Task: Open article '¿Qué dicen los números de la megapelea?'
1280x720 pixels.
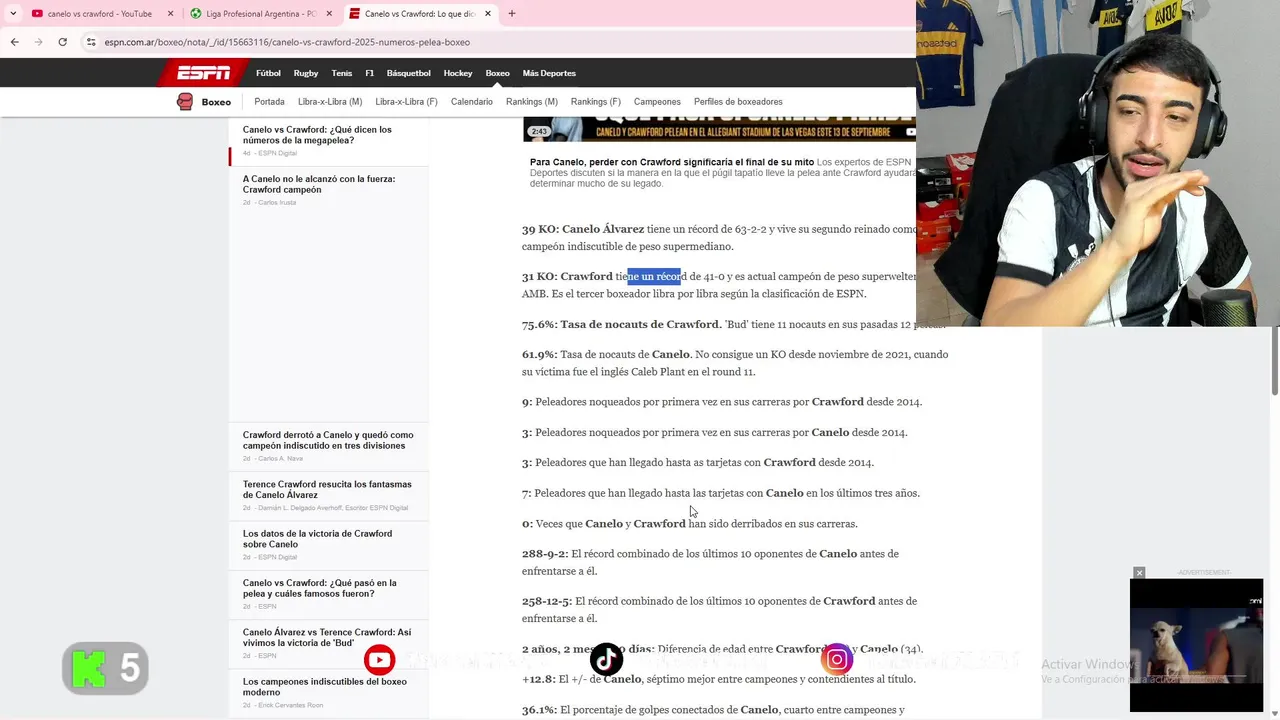Action: [317, 135]
